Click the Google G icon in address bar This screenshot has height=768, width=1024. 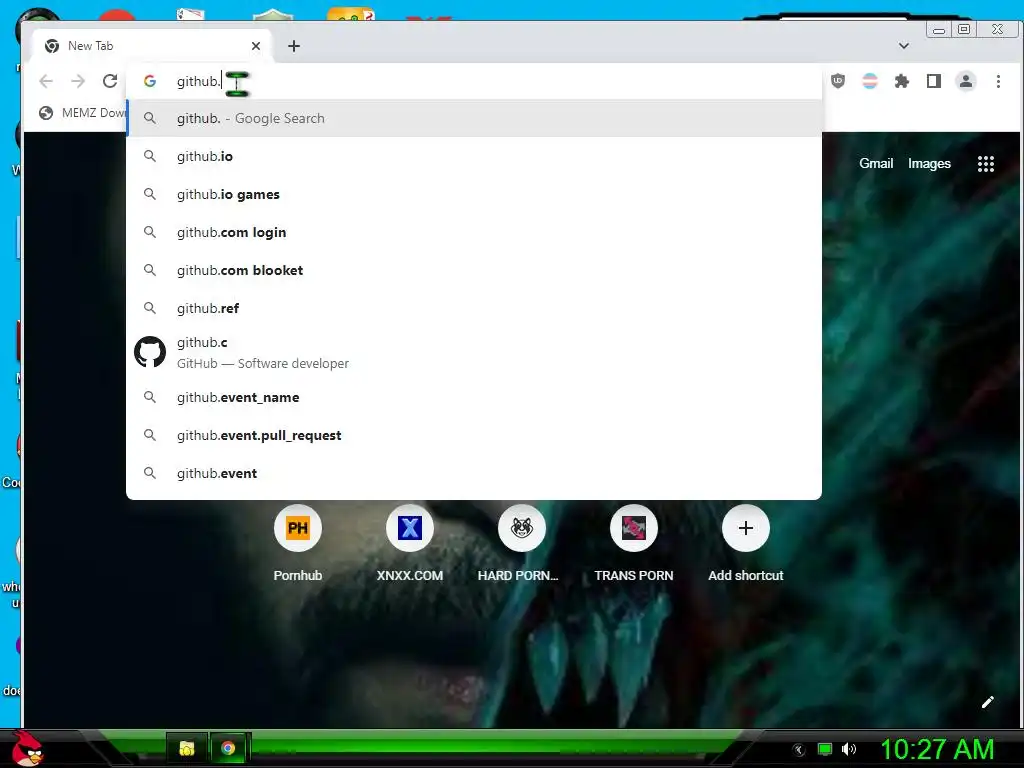tap(150, 81)
